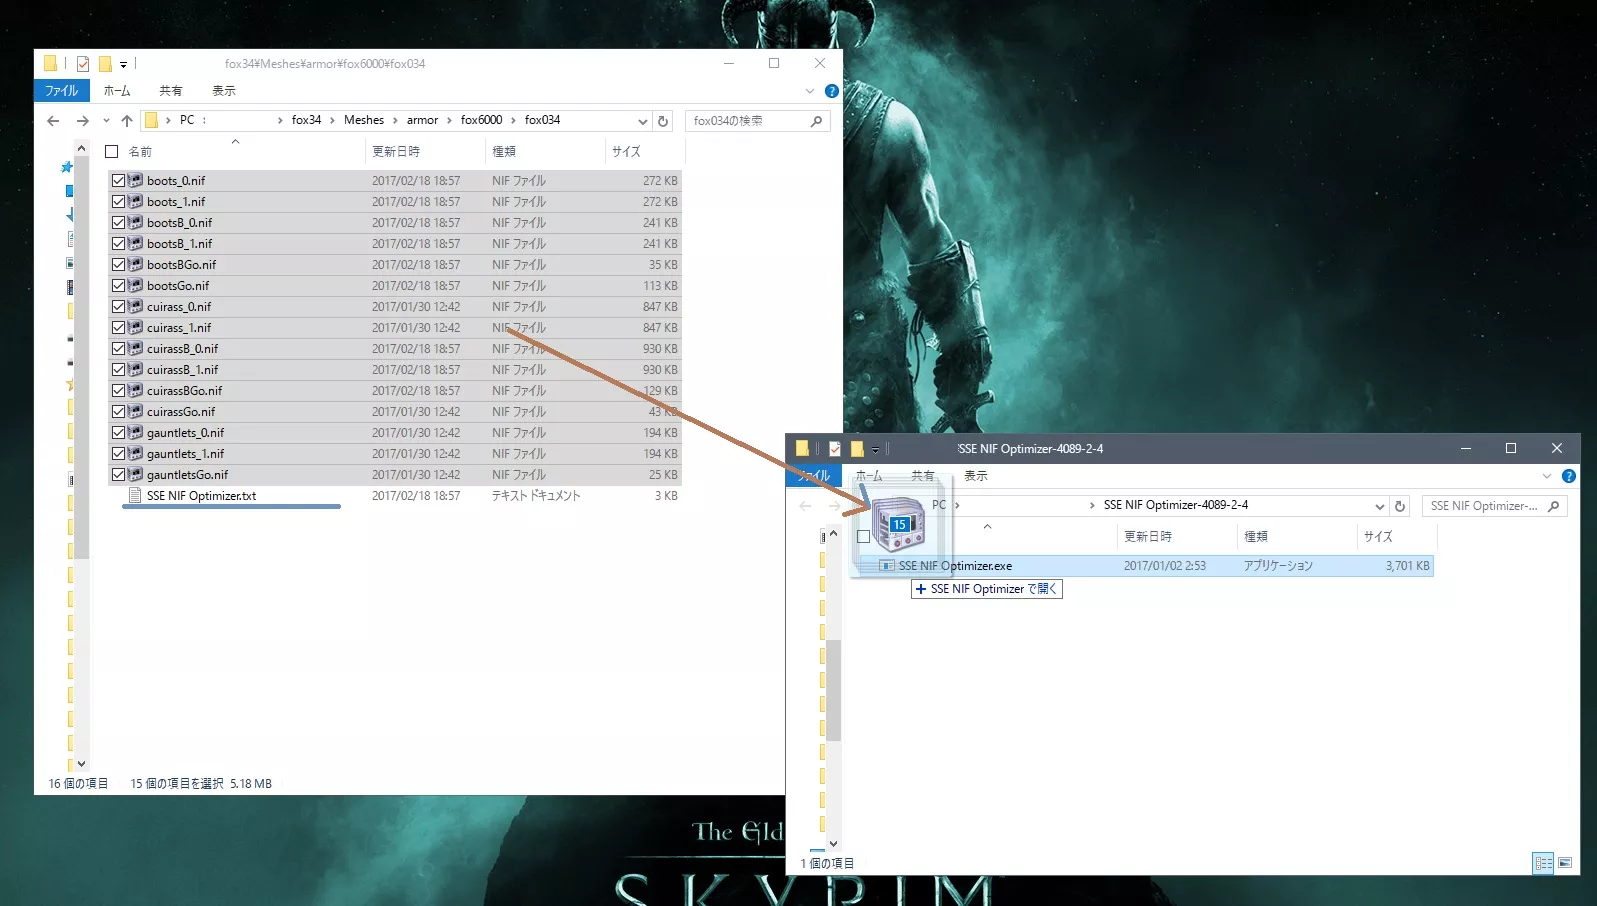Open help in fox034 window

coord(831,91)
